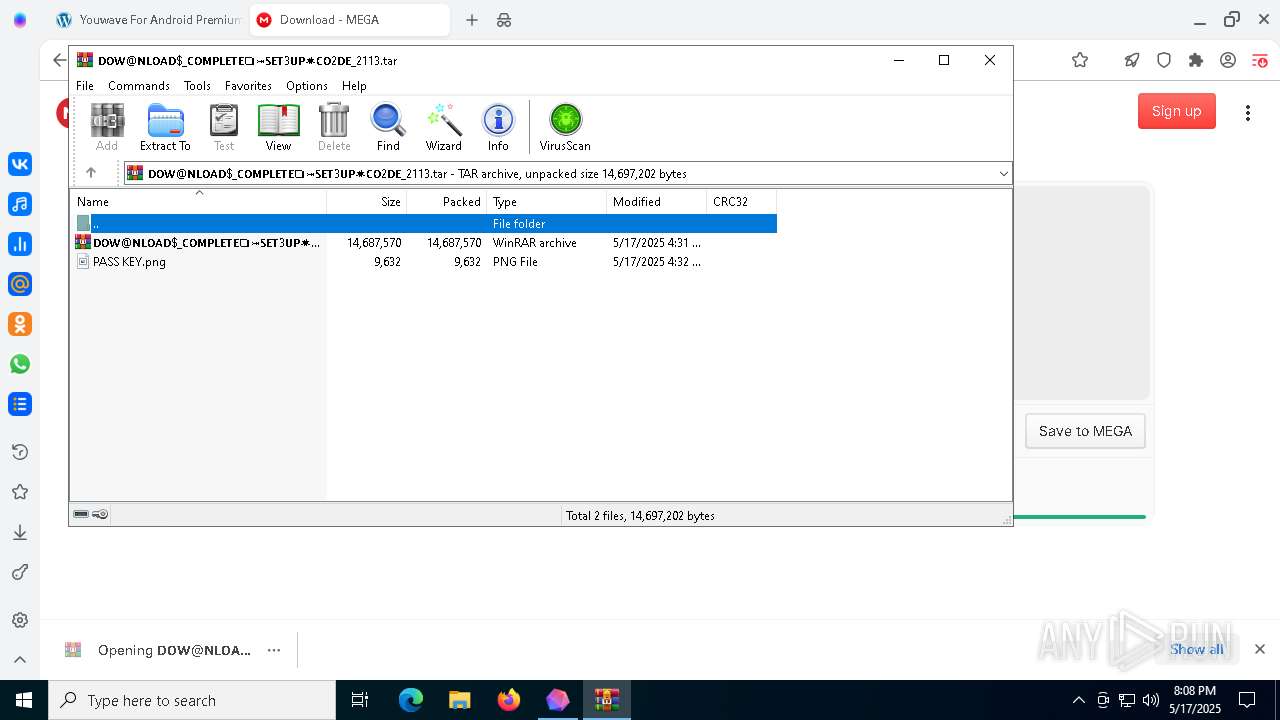1280x720 pixels.
Task: Click the Save to MEGA button
Action: [1085, 431]
